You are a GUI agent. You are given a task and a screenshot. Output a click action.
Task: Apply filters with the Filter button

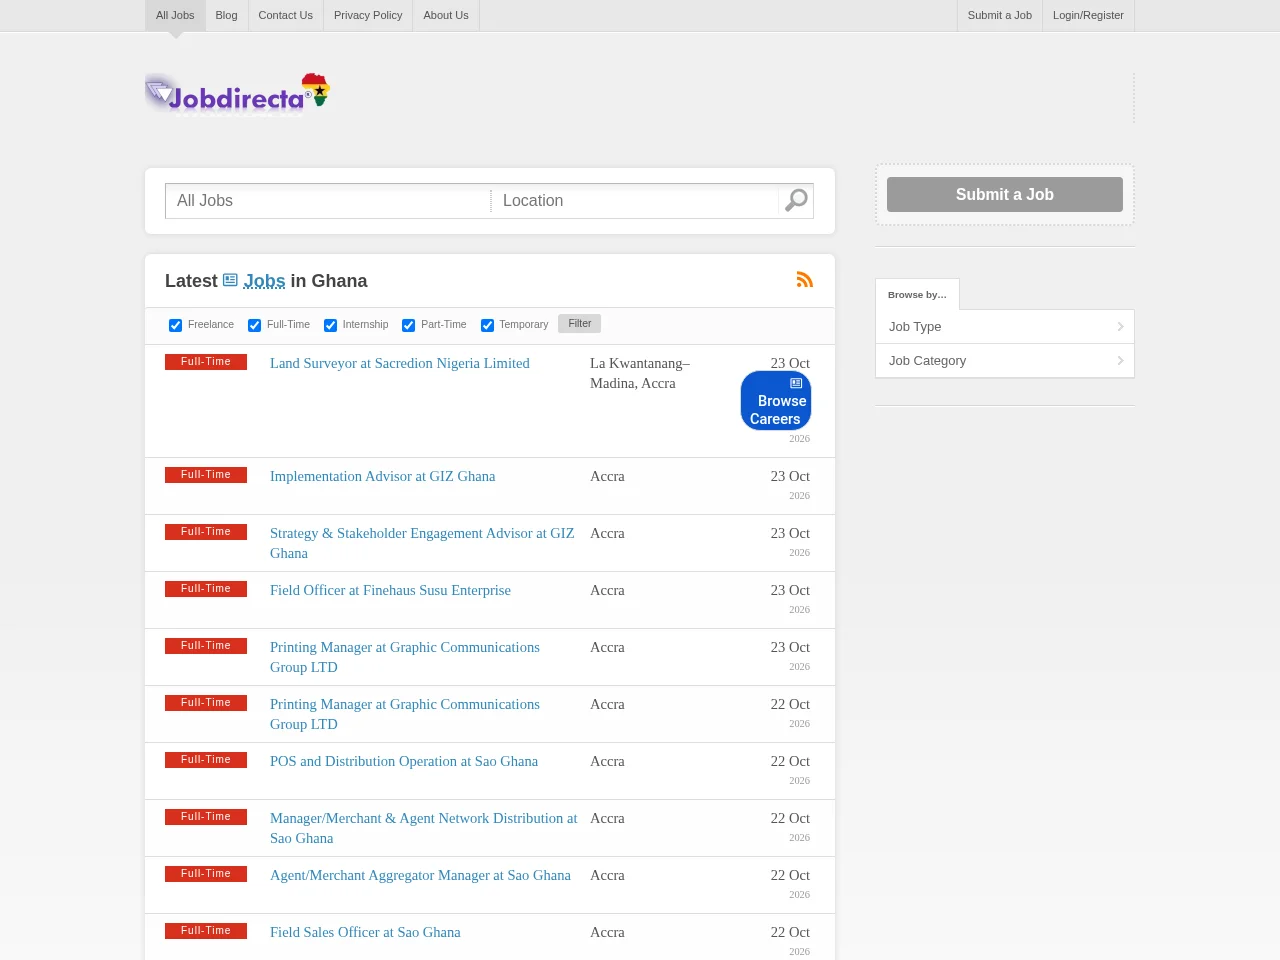[580, 324]
